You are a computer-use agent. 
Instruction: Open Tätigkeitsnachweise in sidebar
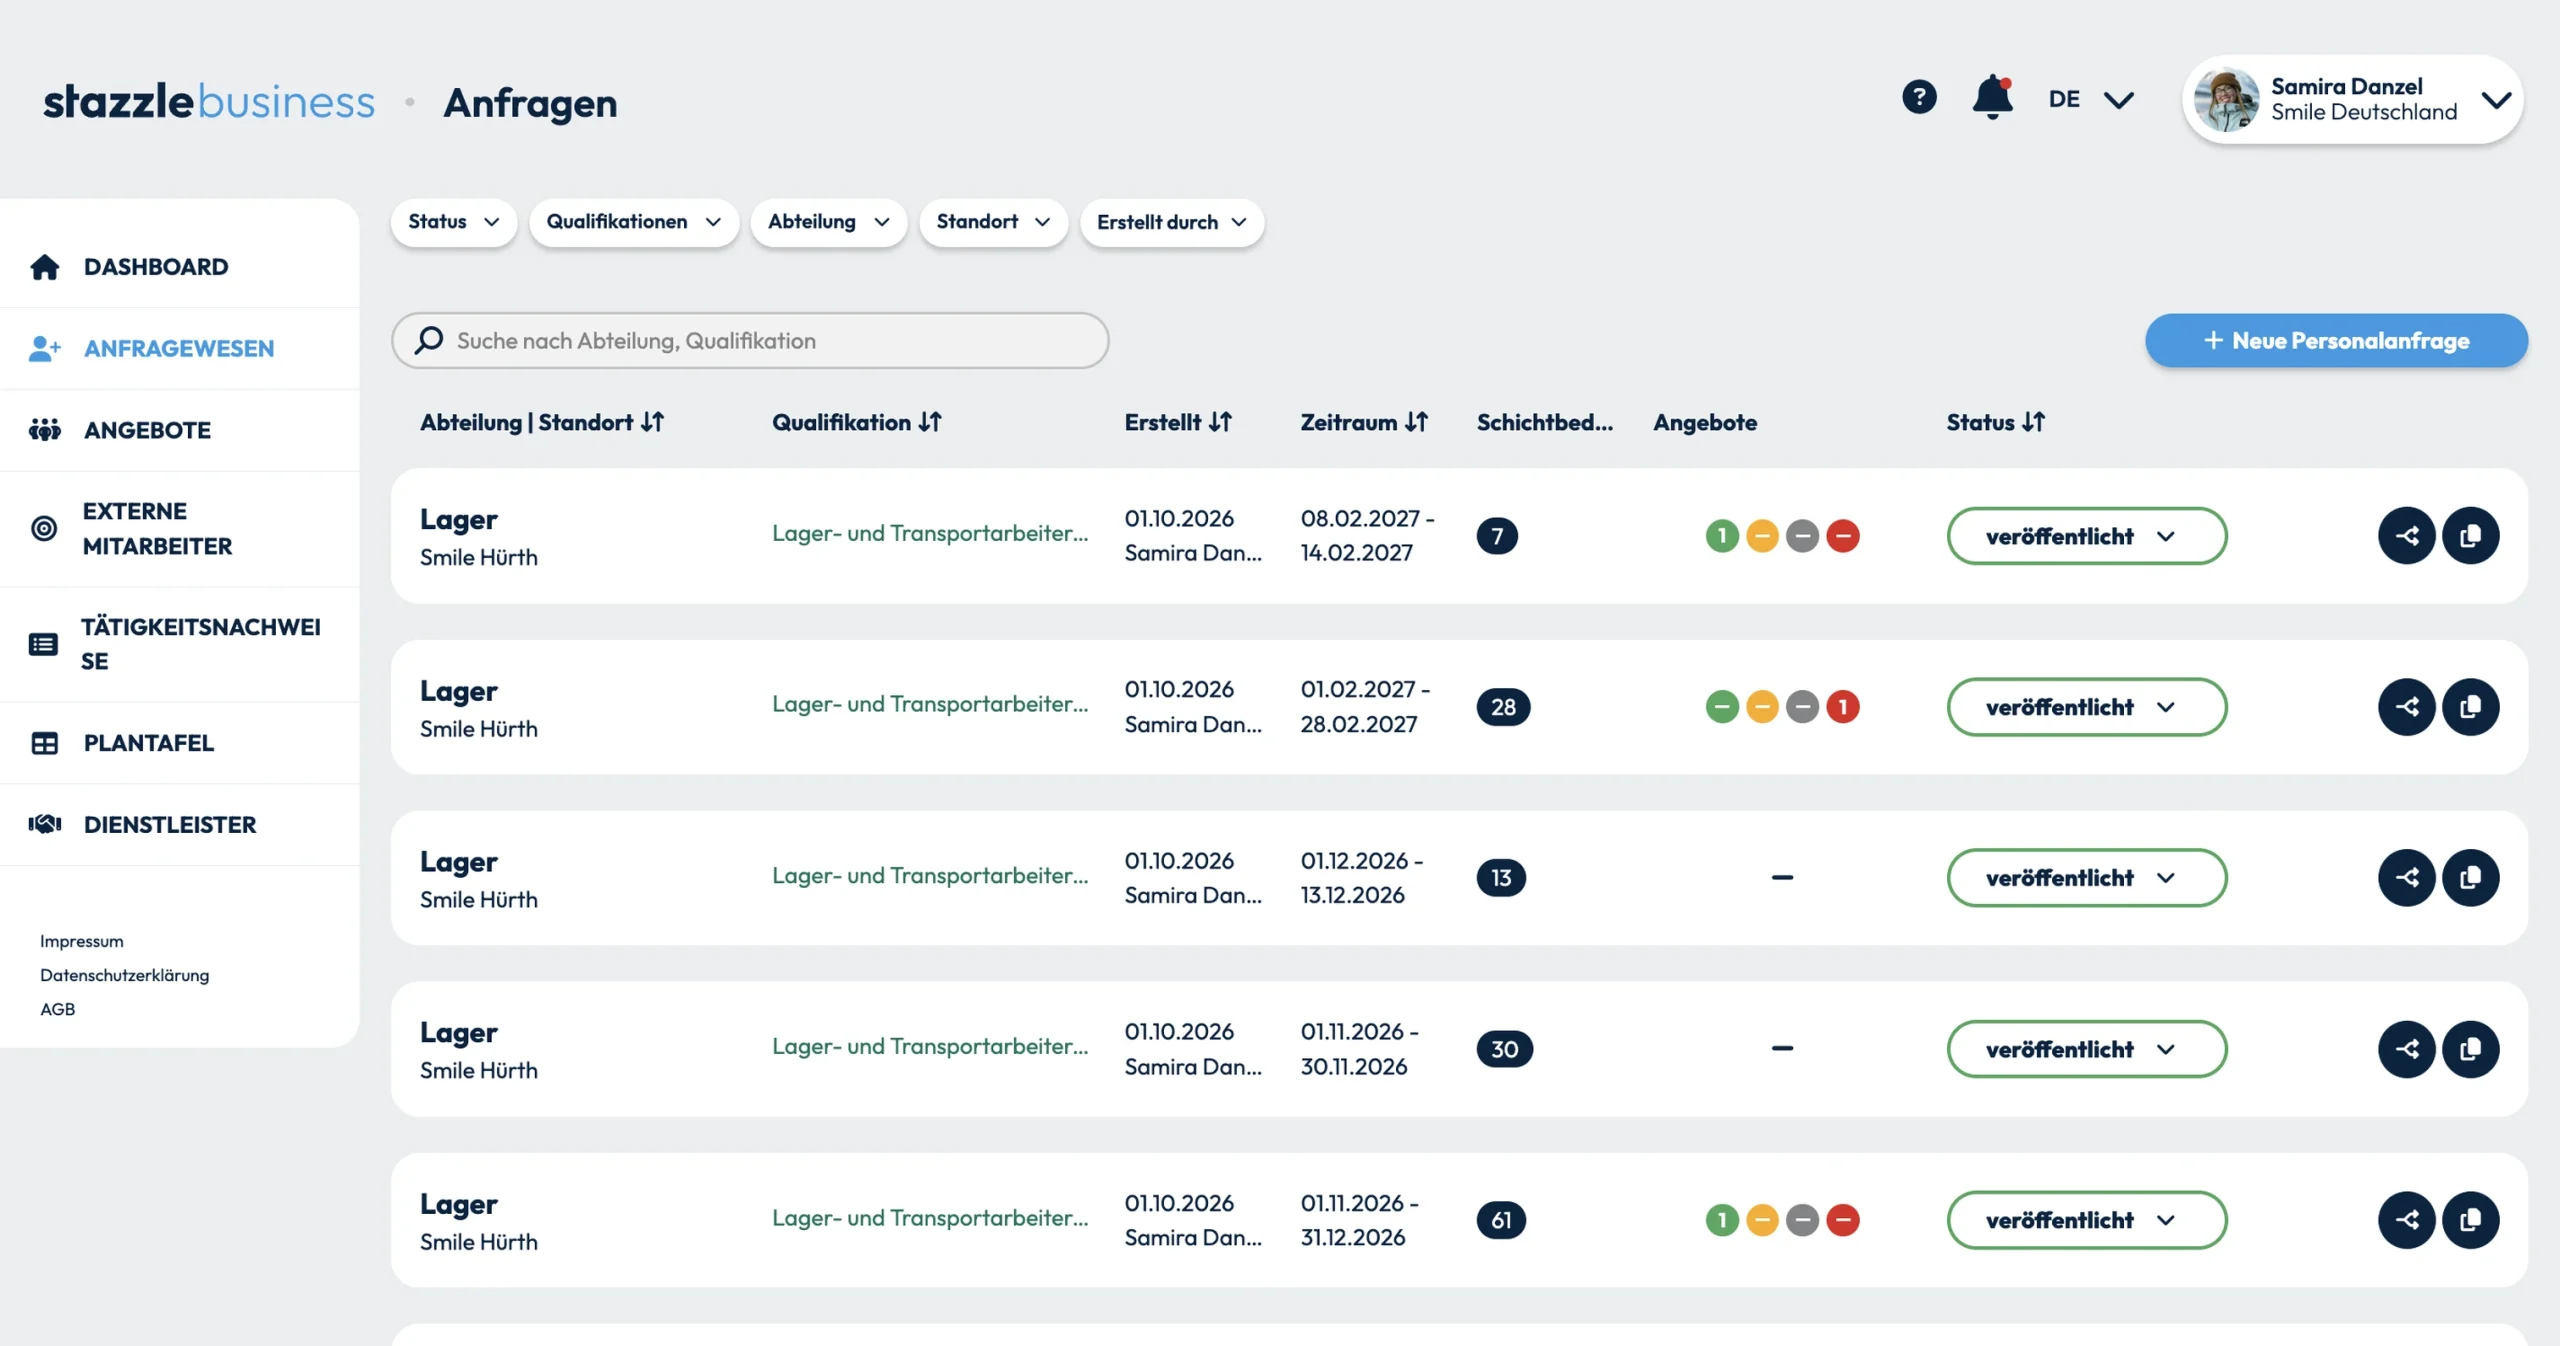coord(180,644)
